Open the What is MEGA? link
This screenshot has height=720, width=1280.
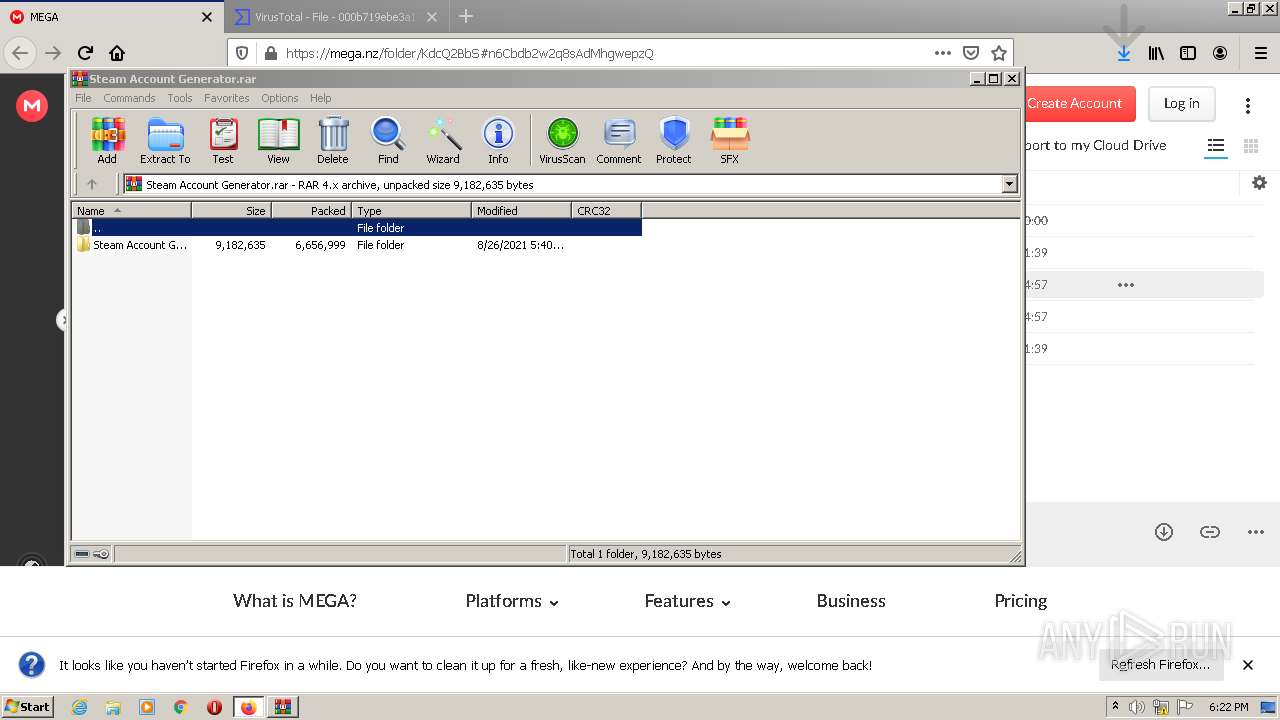click(295, 601)
